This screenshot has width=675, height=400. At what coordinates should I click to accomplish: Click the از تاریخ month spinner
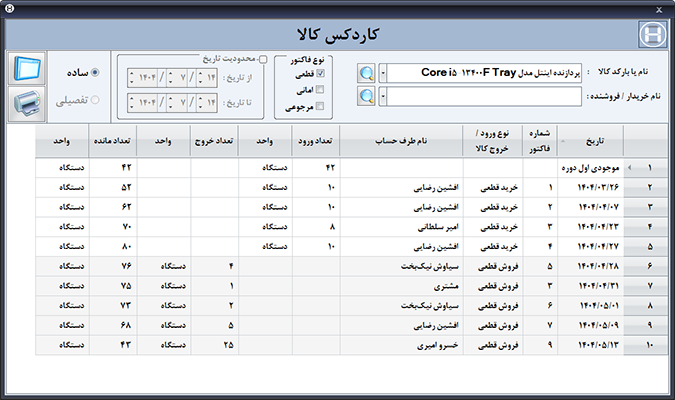click(178, 78)
